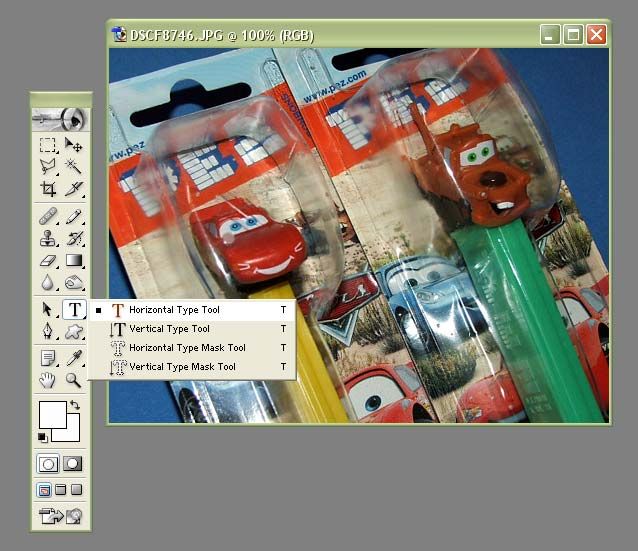Select the Eyedropper tool
Screen dimensions: 638x551
pyautogui.click(x=73, y=358)
